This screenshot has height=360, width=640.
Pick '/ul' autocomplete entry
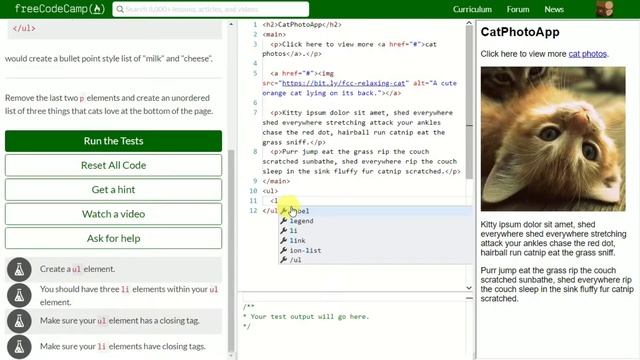point(376,260)
